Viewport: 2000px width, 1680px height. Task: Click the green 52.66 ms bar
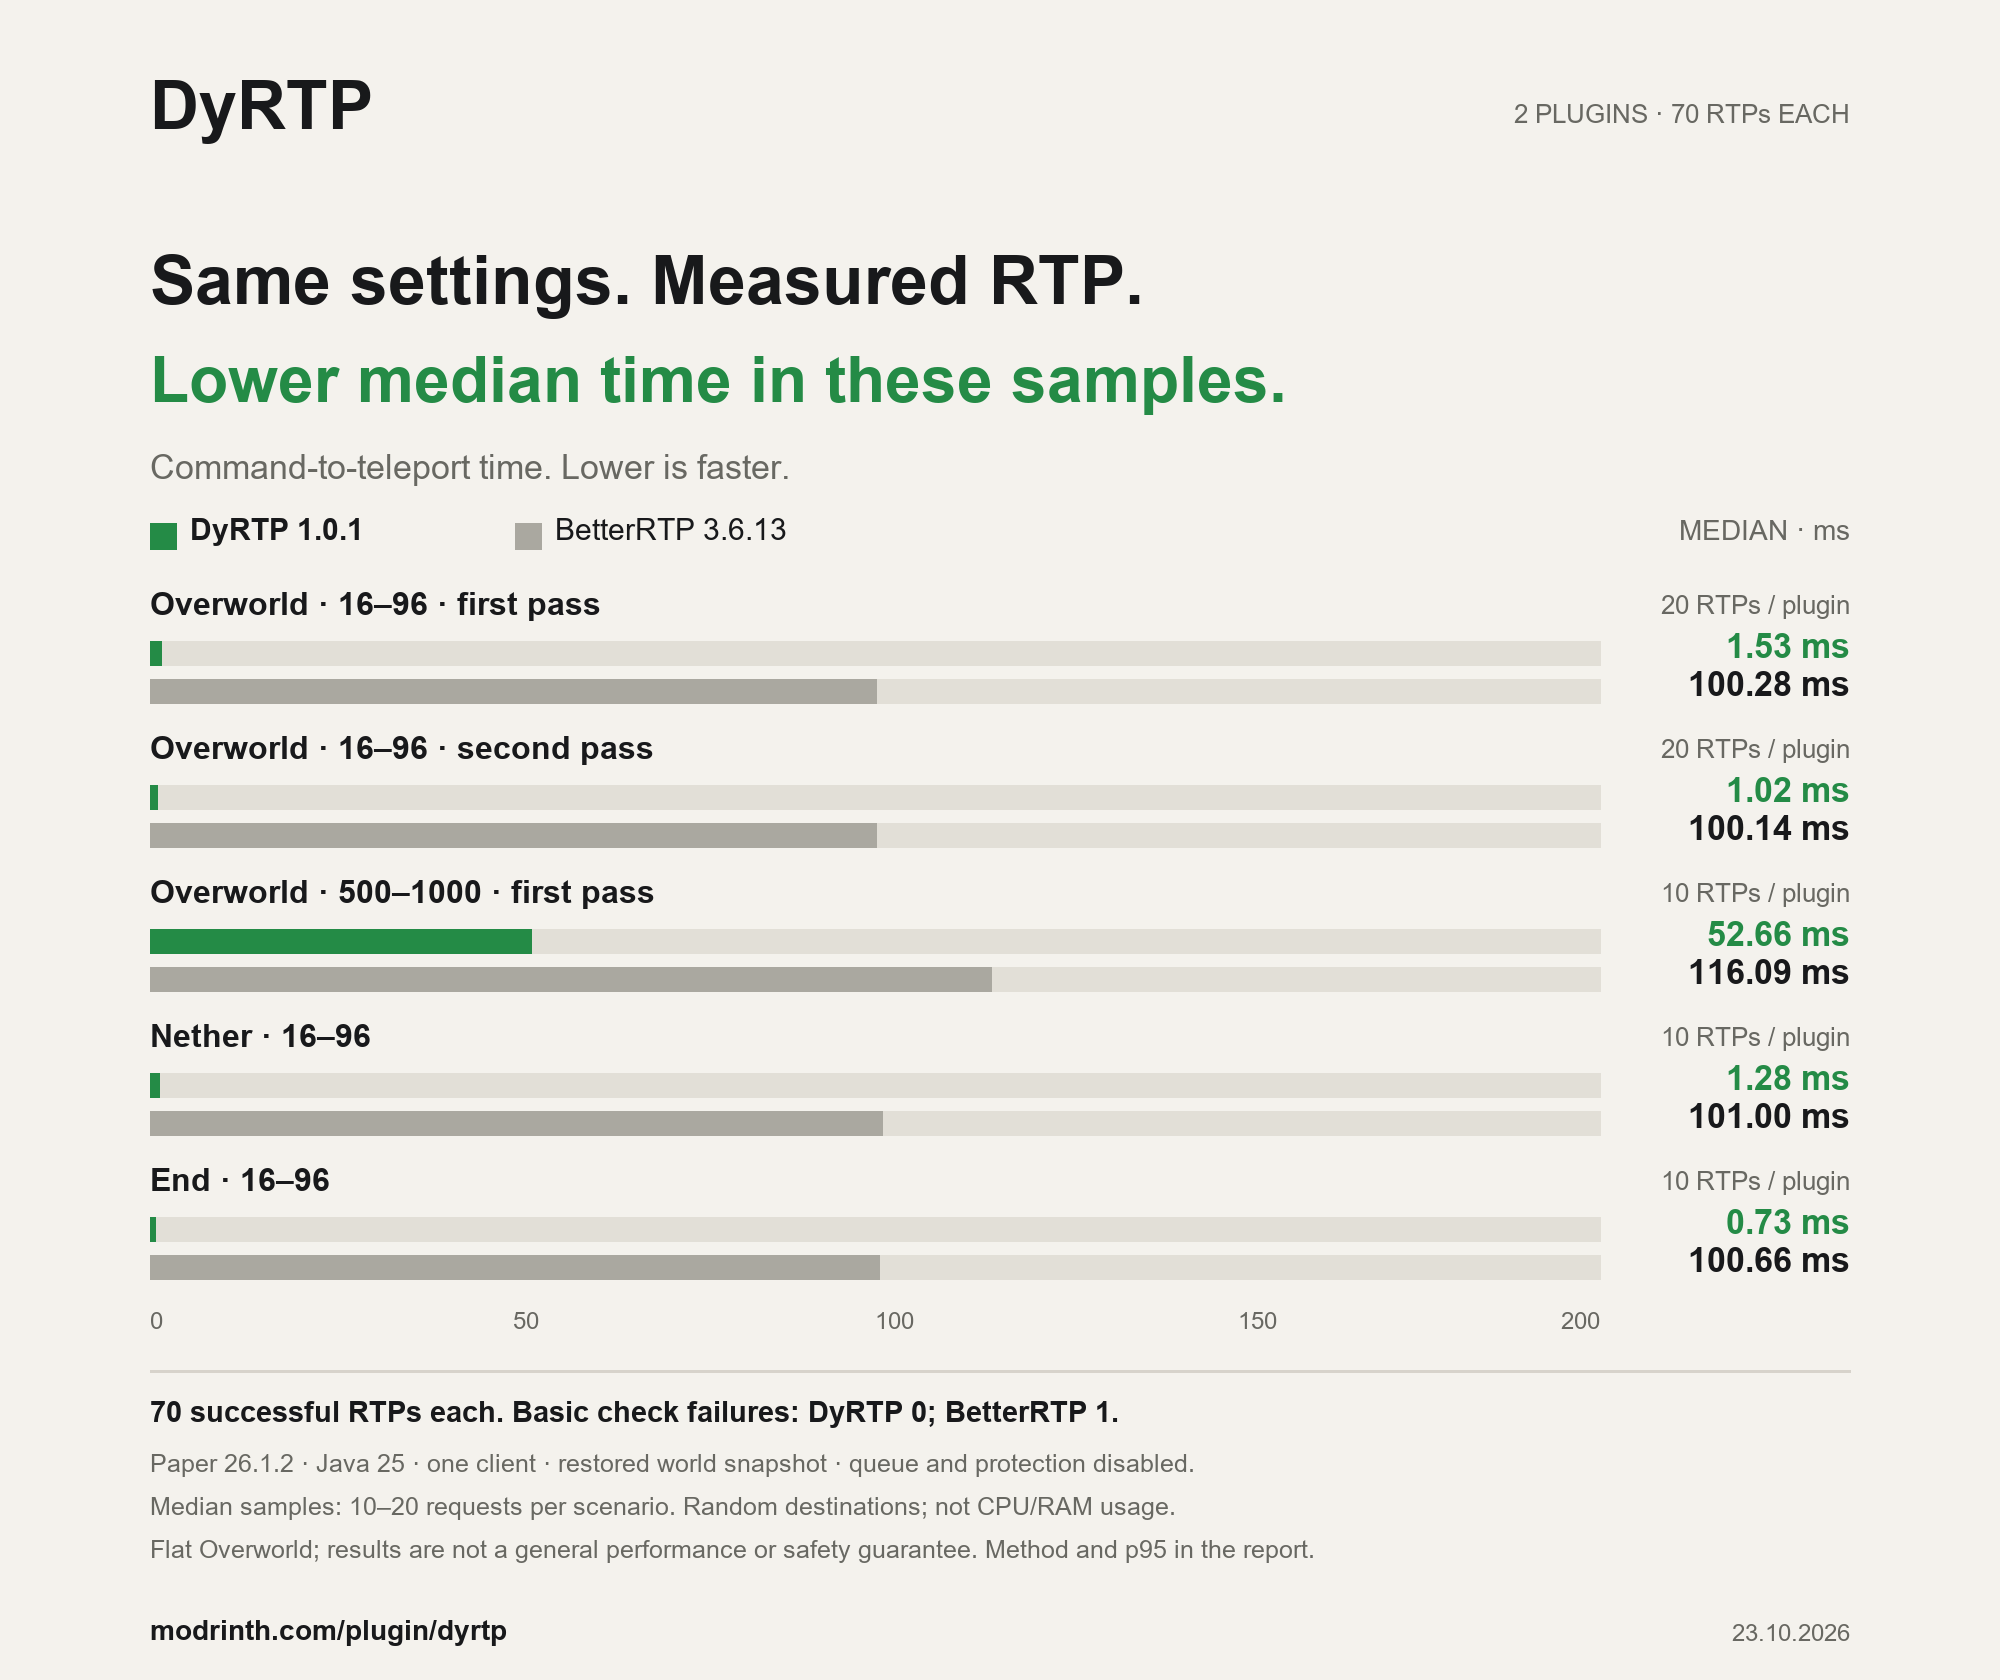(341, 941)
